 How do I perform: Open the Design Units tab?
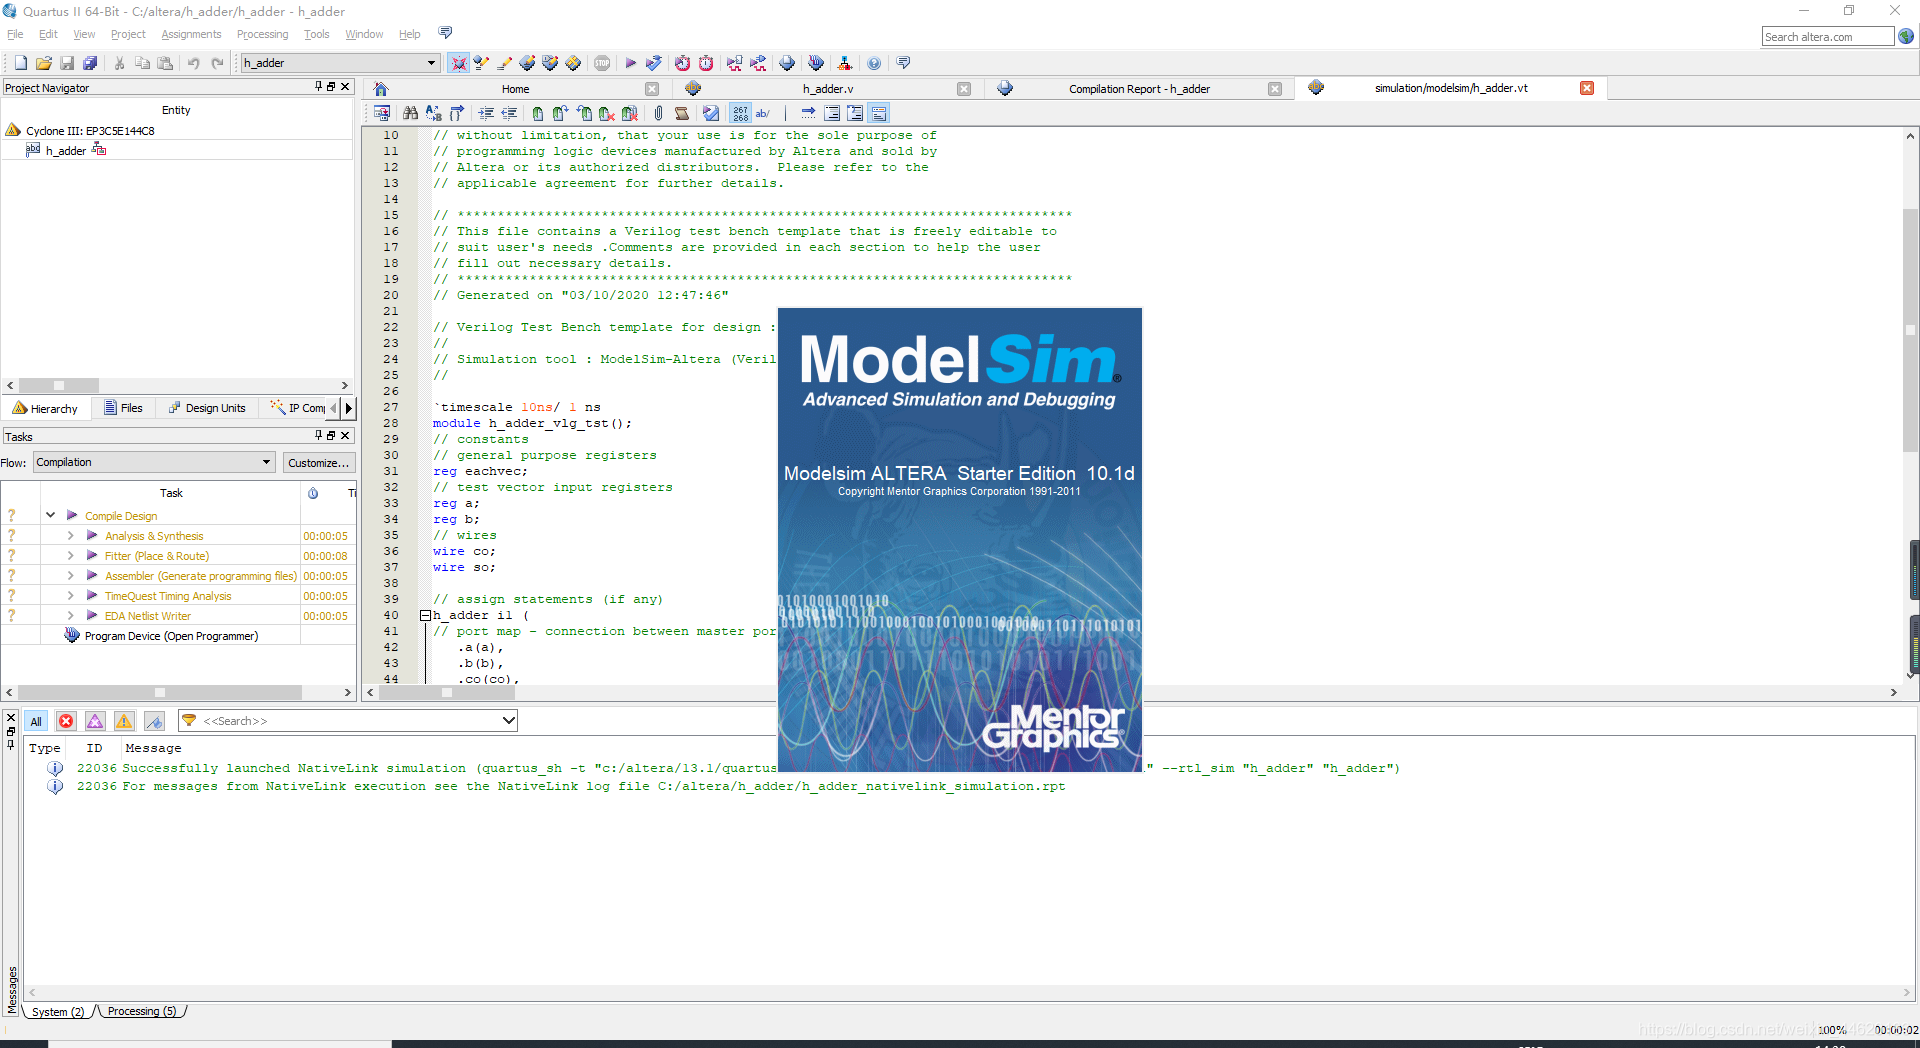[207, 408]
